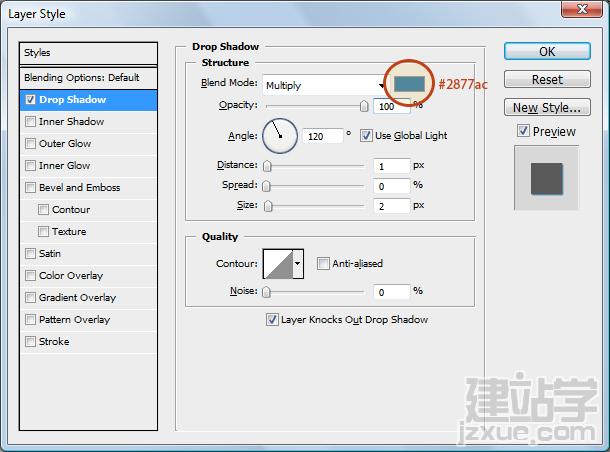The image size is (610, 452).
Task: Enable the Outer Glow checkbox
Action: [x=30, y=144]
